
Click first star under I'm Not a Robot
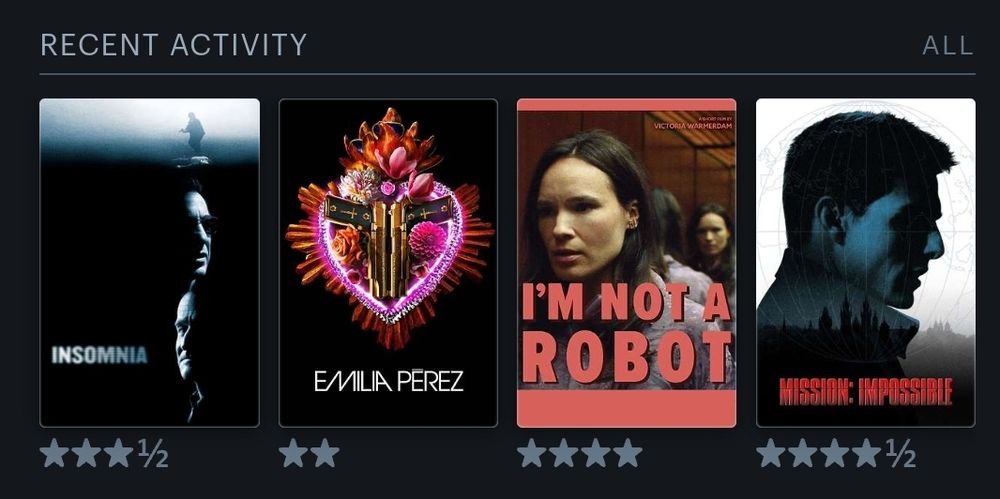click(532, 452)
